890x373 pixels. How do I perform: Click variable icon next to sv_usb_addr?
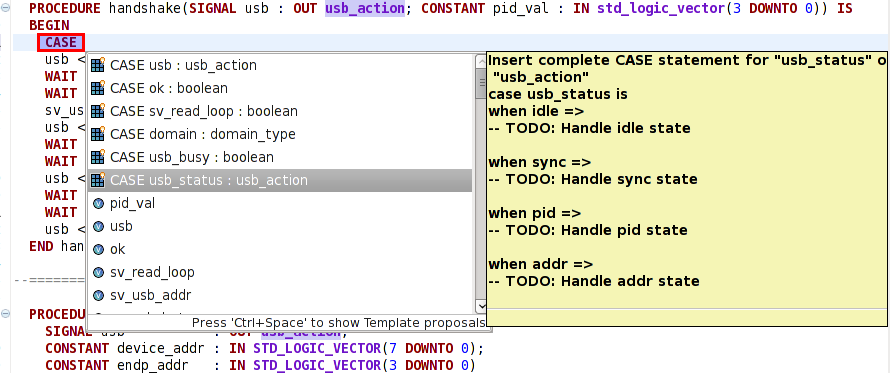(x=98, y=295)
